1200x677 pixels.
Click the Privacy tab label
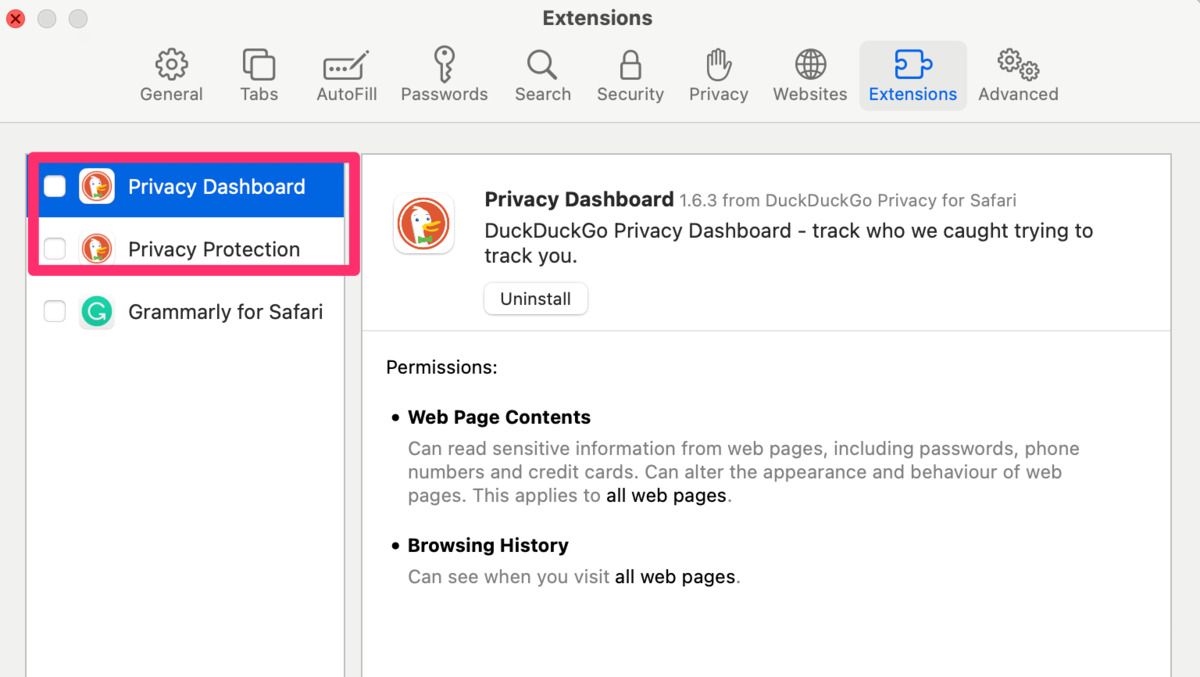(718, 94)
